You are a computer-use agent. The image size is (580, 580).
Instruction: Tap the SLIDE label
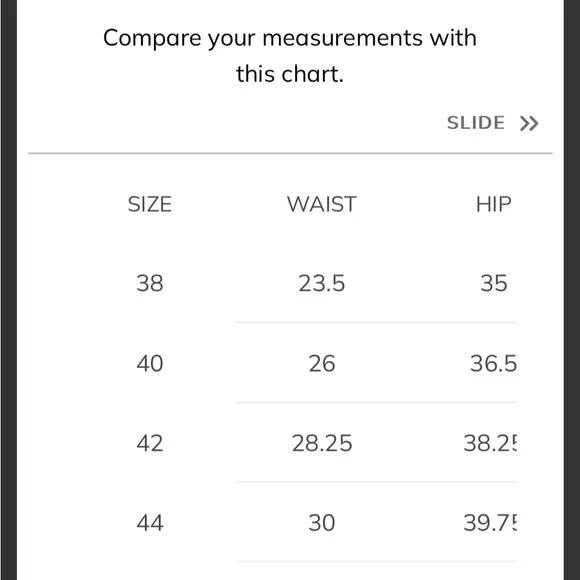point(476,123)
